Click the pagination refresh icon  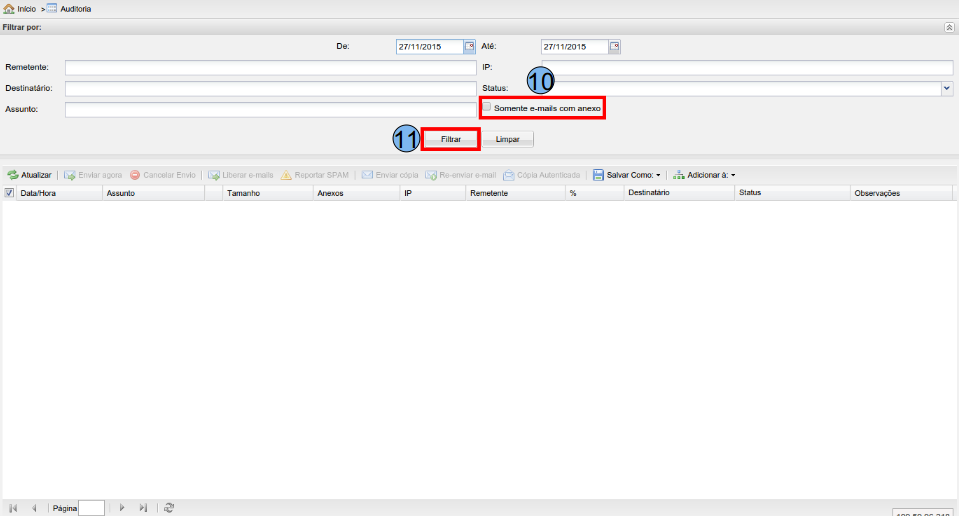coord(169,508)
